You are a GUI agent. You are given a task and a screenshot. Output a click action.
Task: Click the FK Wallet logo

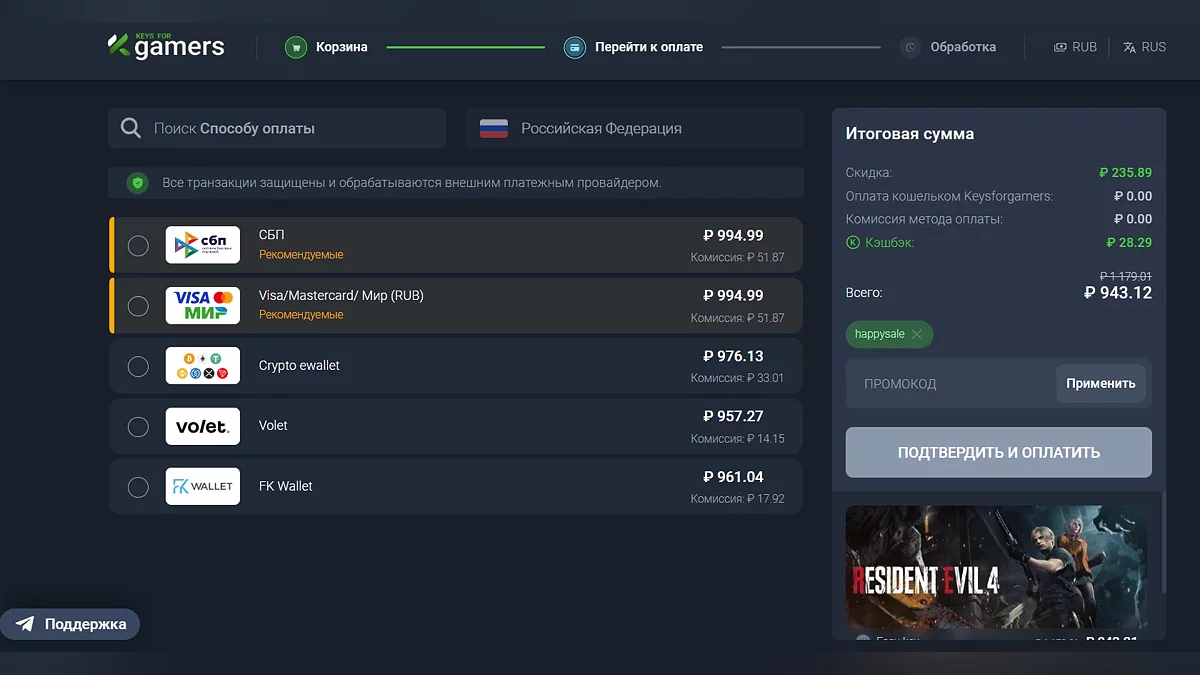(x=203, y=486)
